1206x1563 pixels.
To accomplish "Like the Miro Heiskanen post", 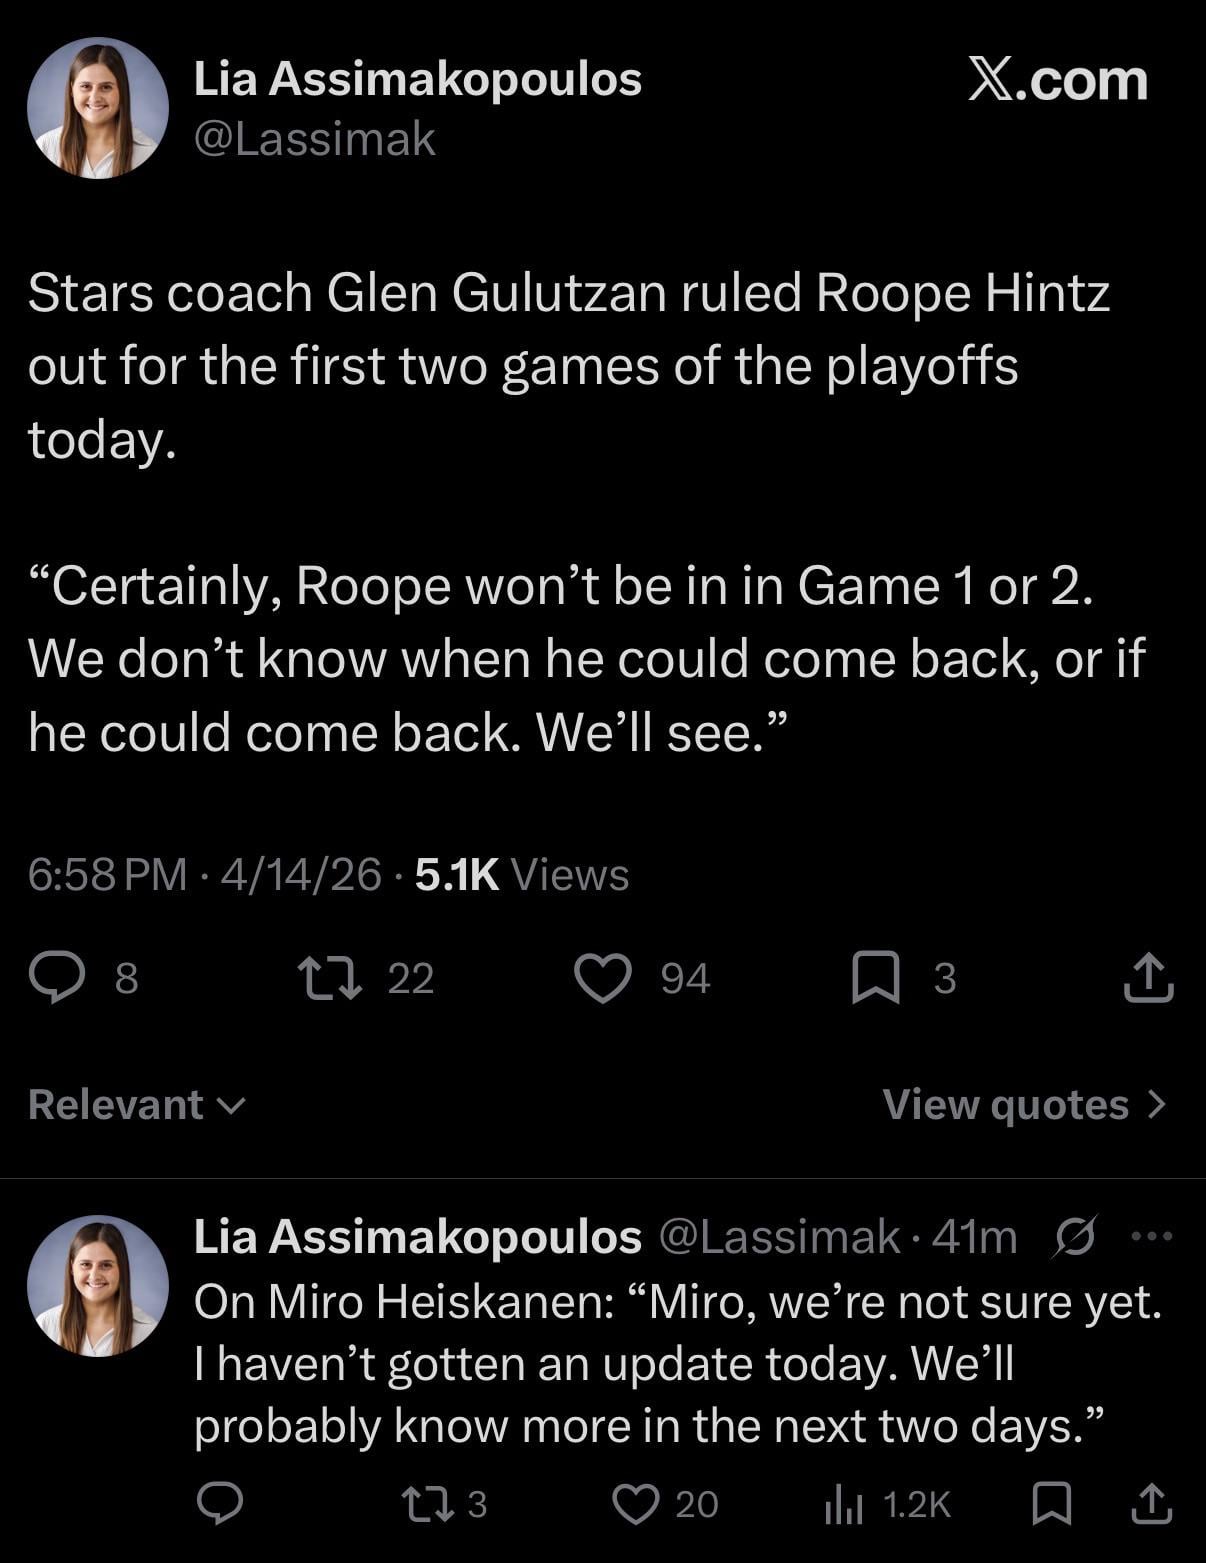I will pos(635,1503).
